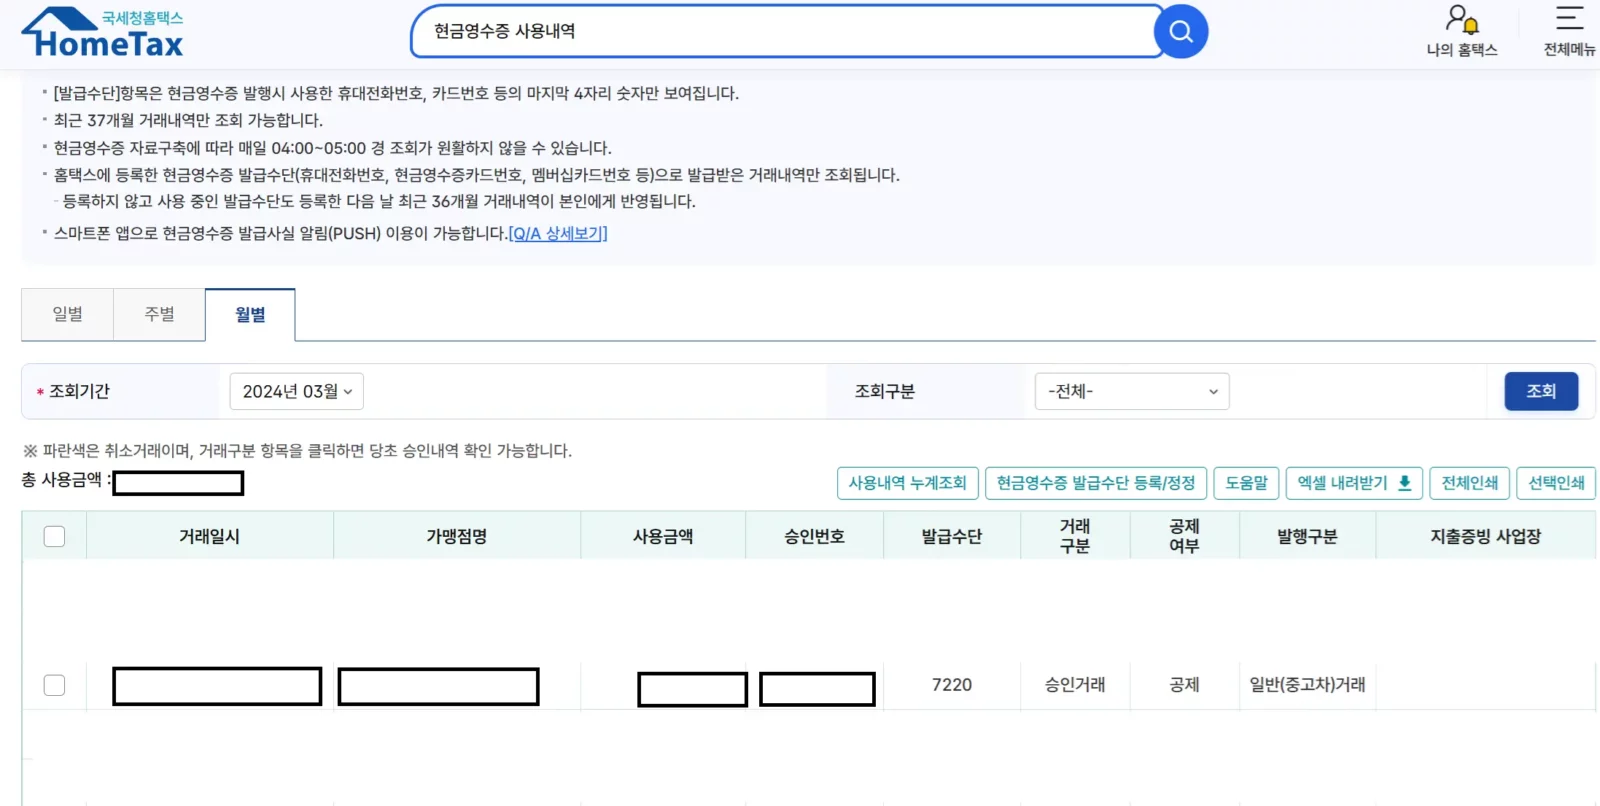Open the 전체메뉴 hamburger menu
This screenshot has width=1600, height=806.
coord(1569,32)
